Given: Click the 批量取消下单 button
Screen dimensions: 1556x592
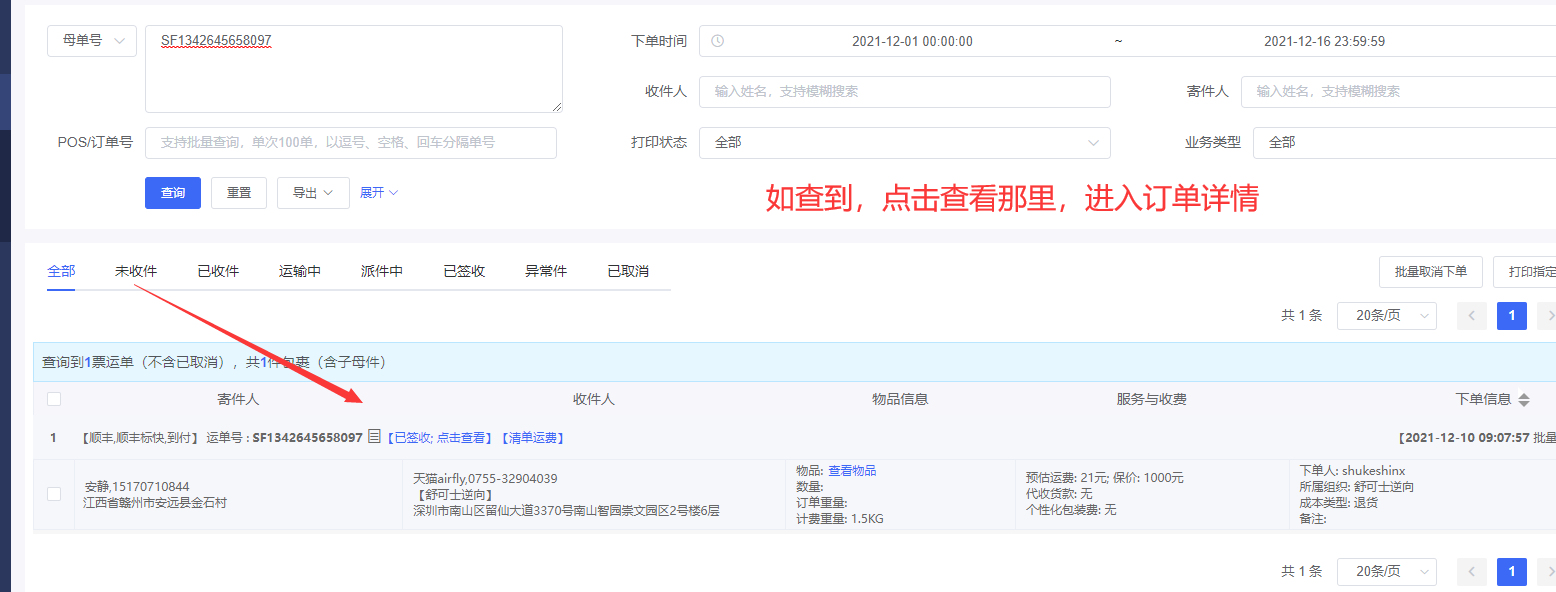Looking at the screenshot, I should (x=1430, y=272).
